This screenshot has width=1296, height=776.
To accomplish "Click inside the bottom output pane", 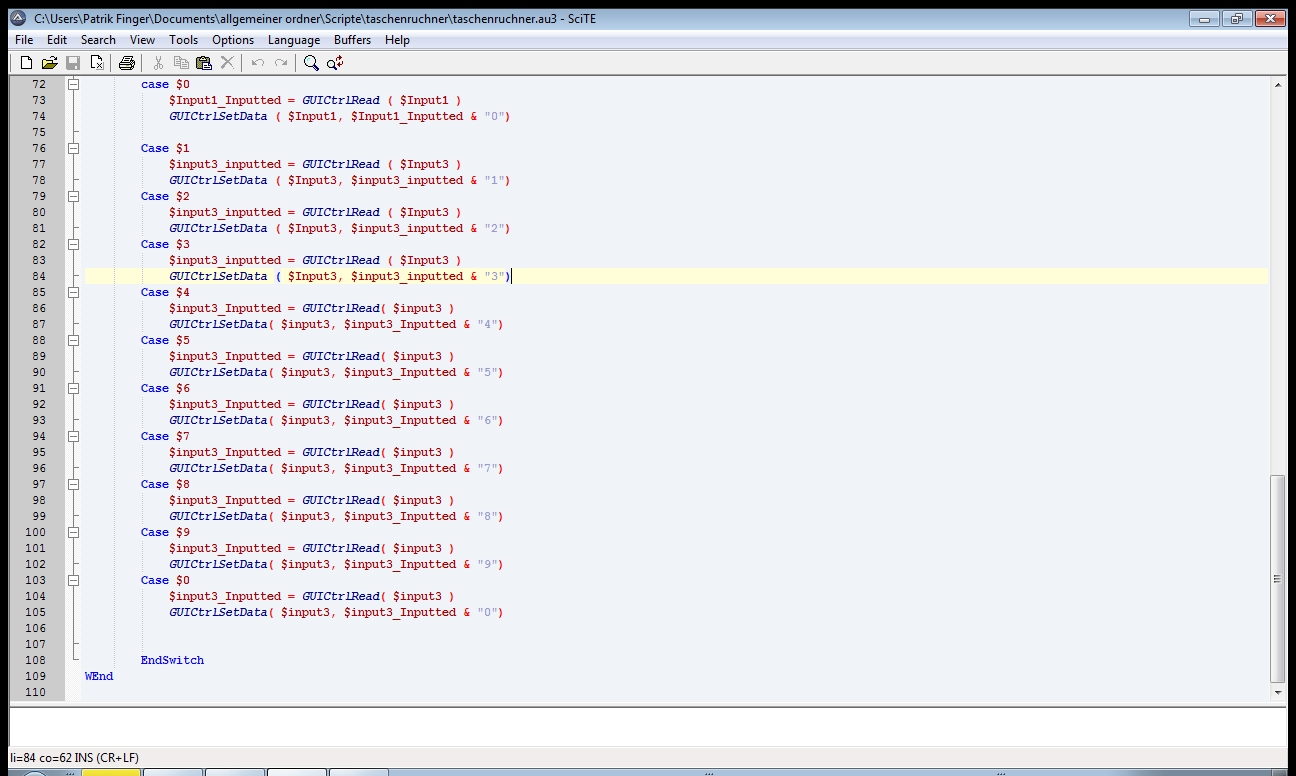I will click(640, 725).
